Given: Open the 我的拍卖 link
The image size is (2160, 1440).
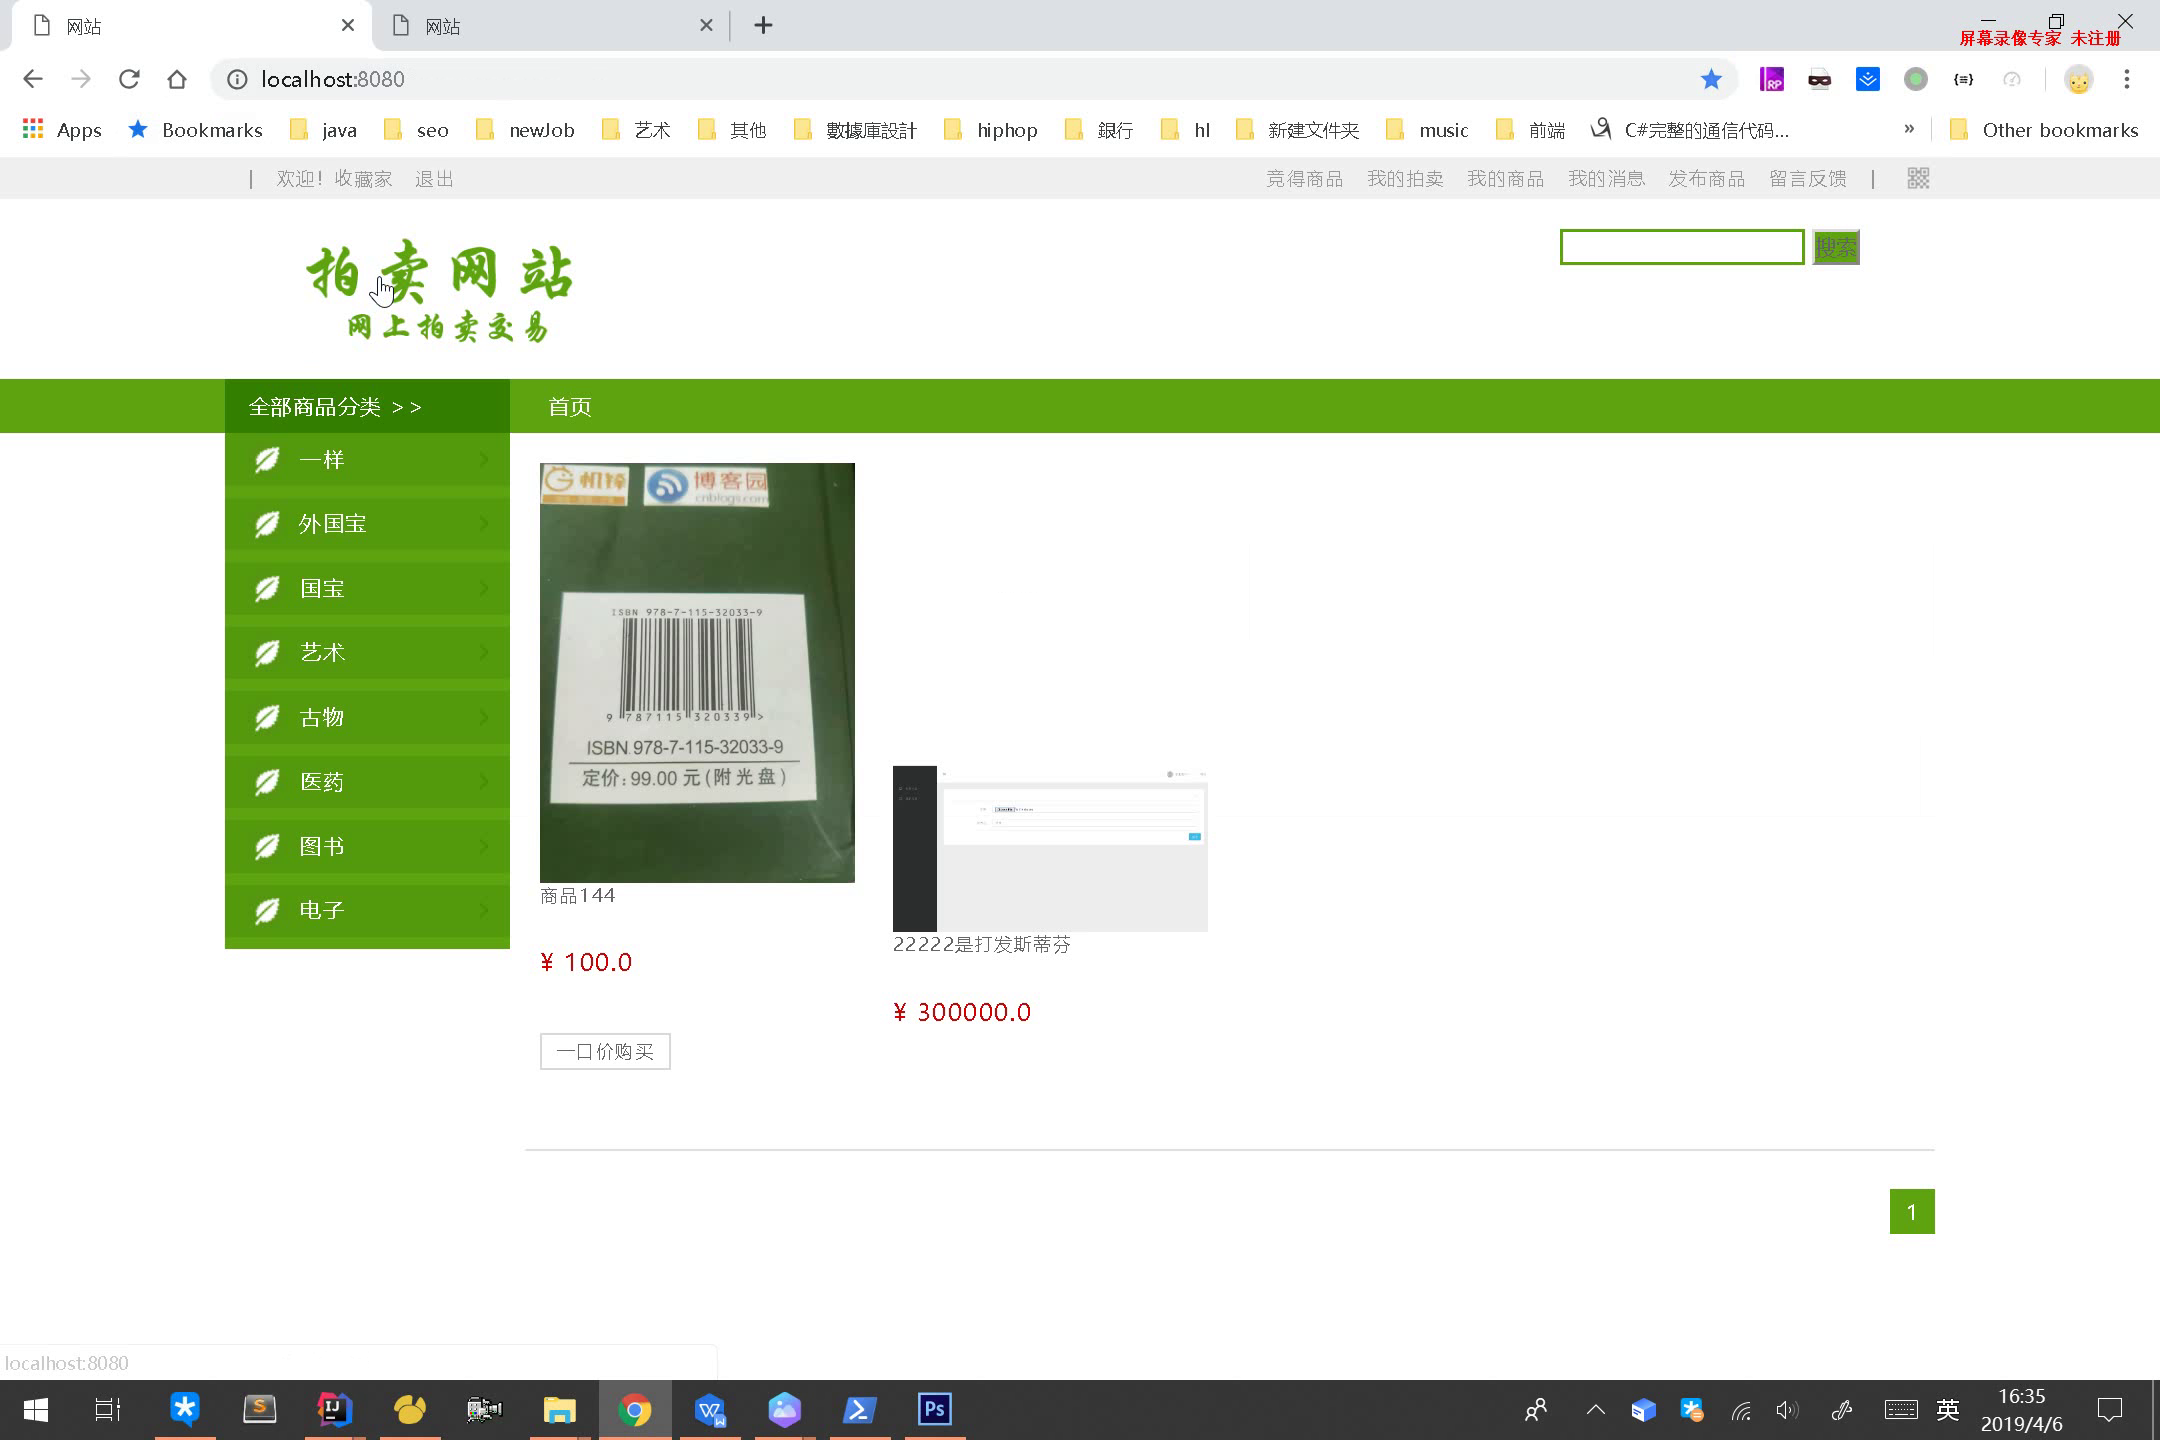Looking at the screenshot, I should click(x=1405, y=179).
